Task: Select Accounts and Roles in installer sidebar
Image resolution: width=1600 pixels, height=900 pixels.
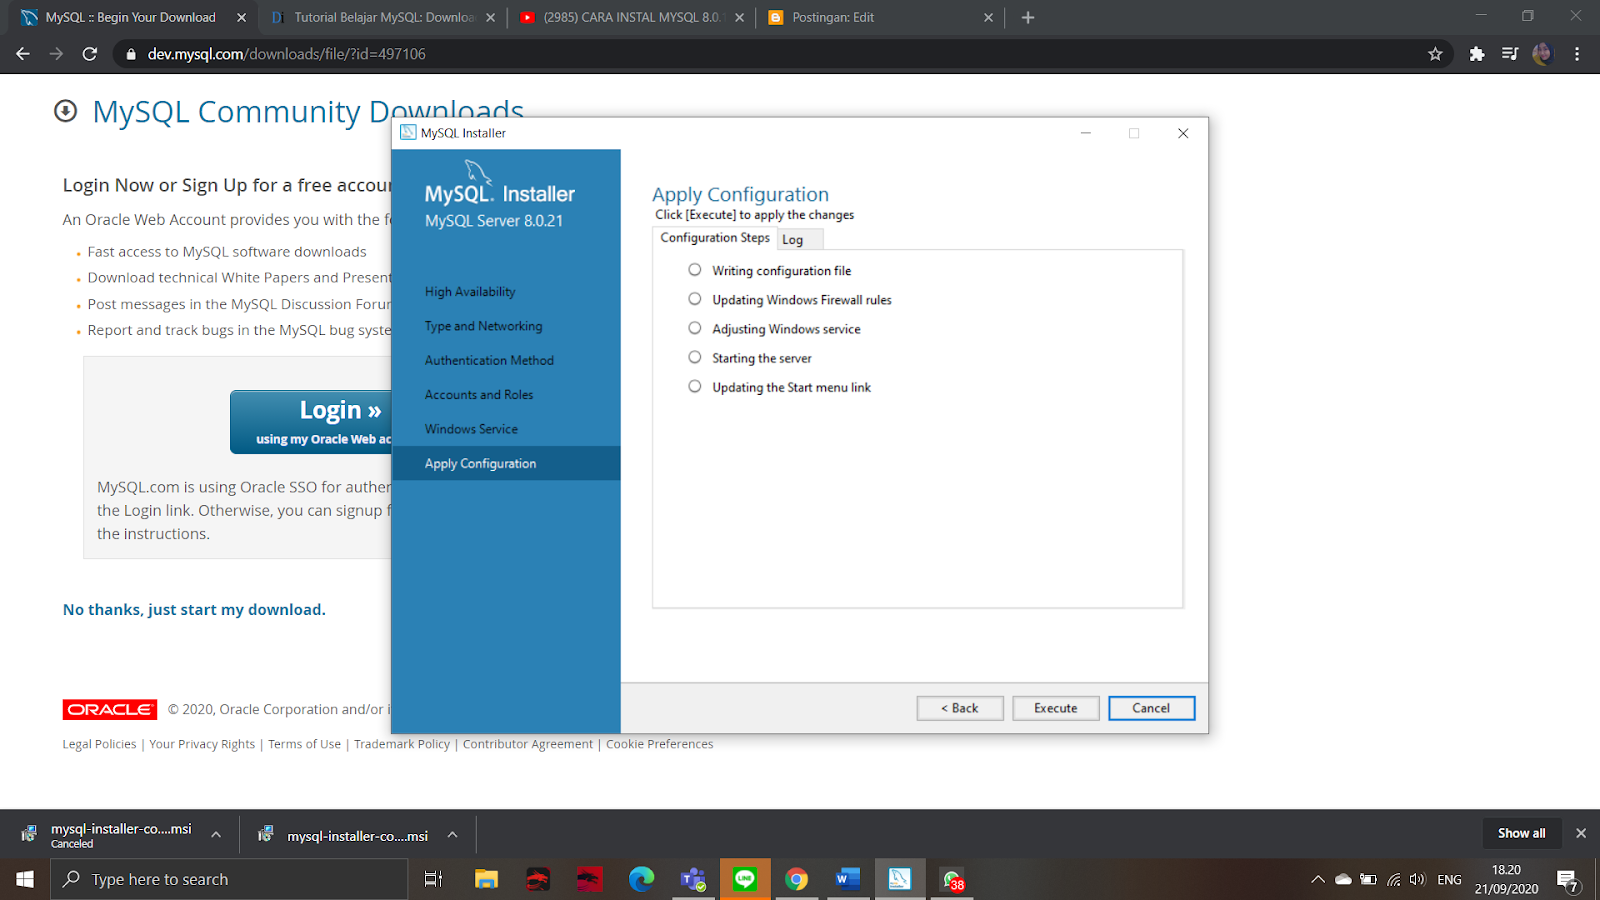Action: tap(479, 395)
